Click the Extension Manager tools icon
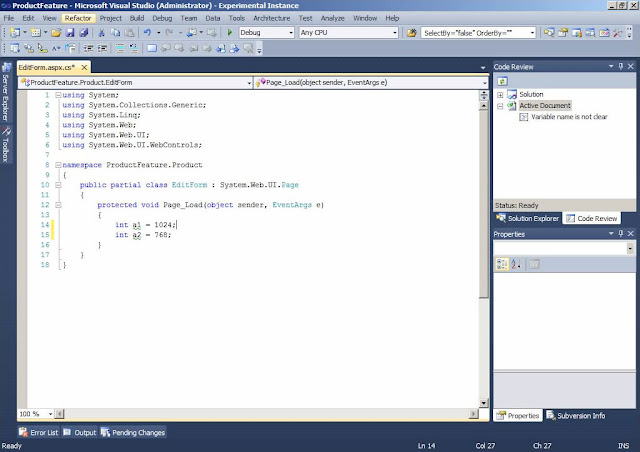 coord(618,33)
